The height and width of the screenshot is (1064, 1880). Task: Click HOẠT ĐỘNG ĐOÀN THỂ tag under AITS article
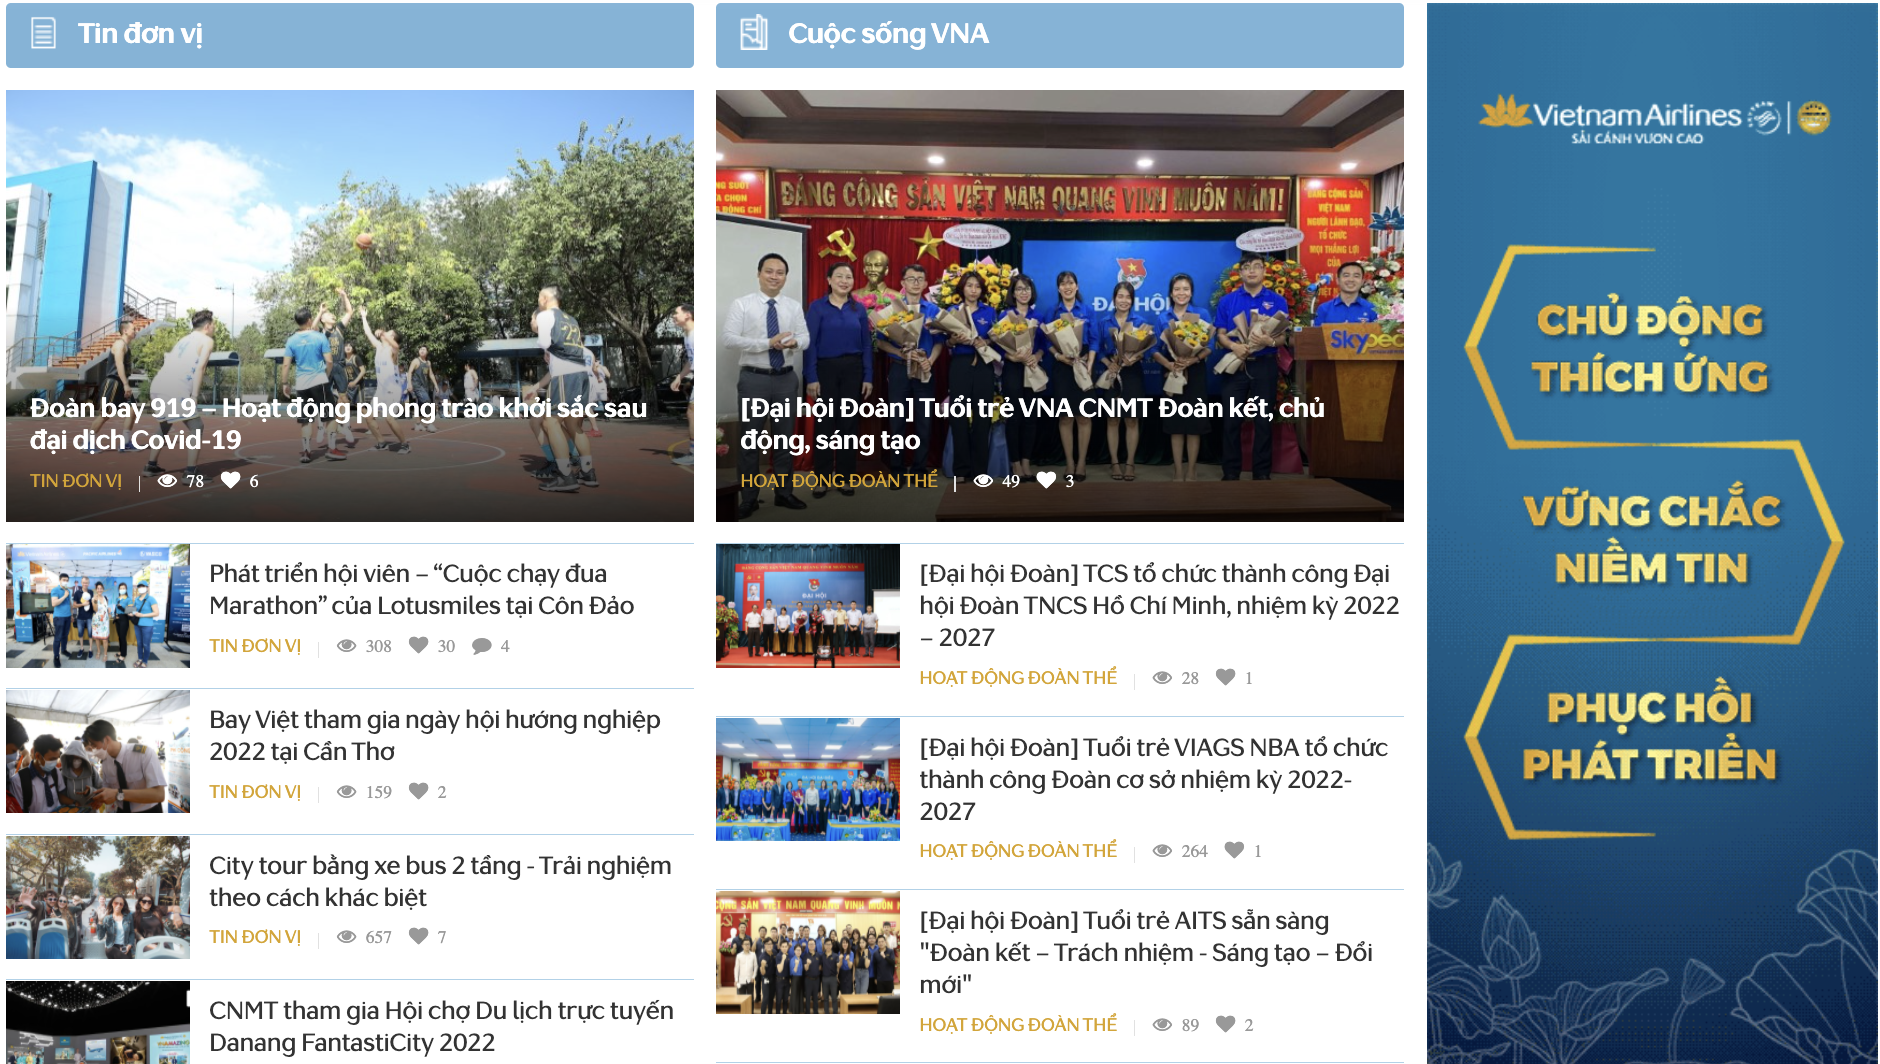point(1018,1025)
